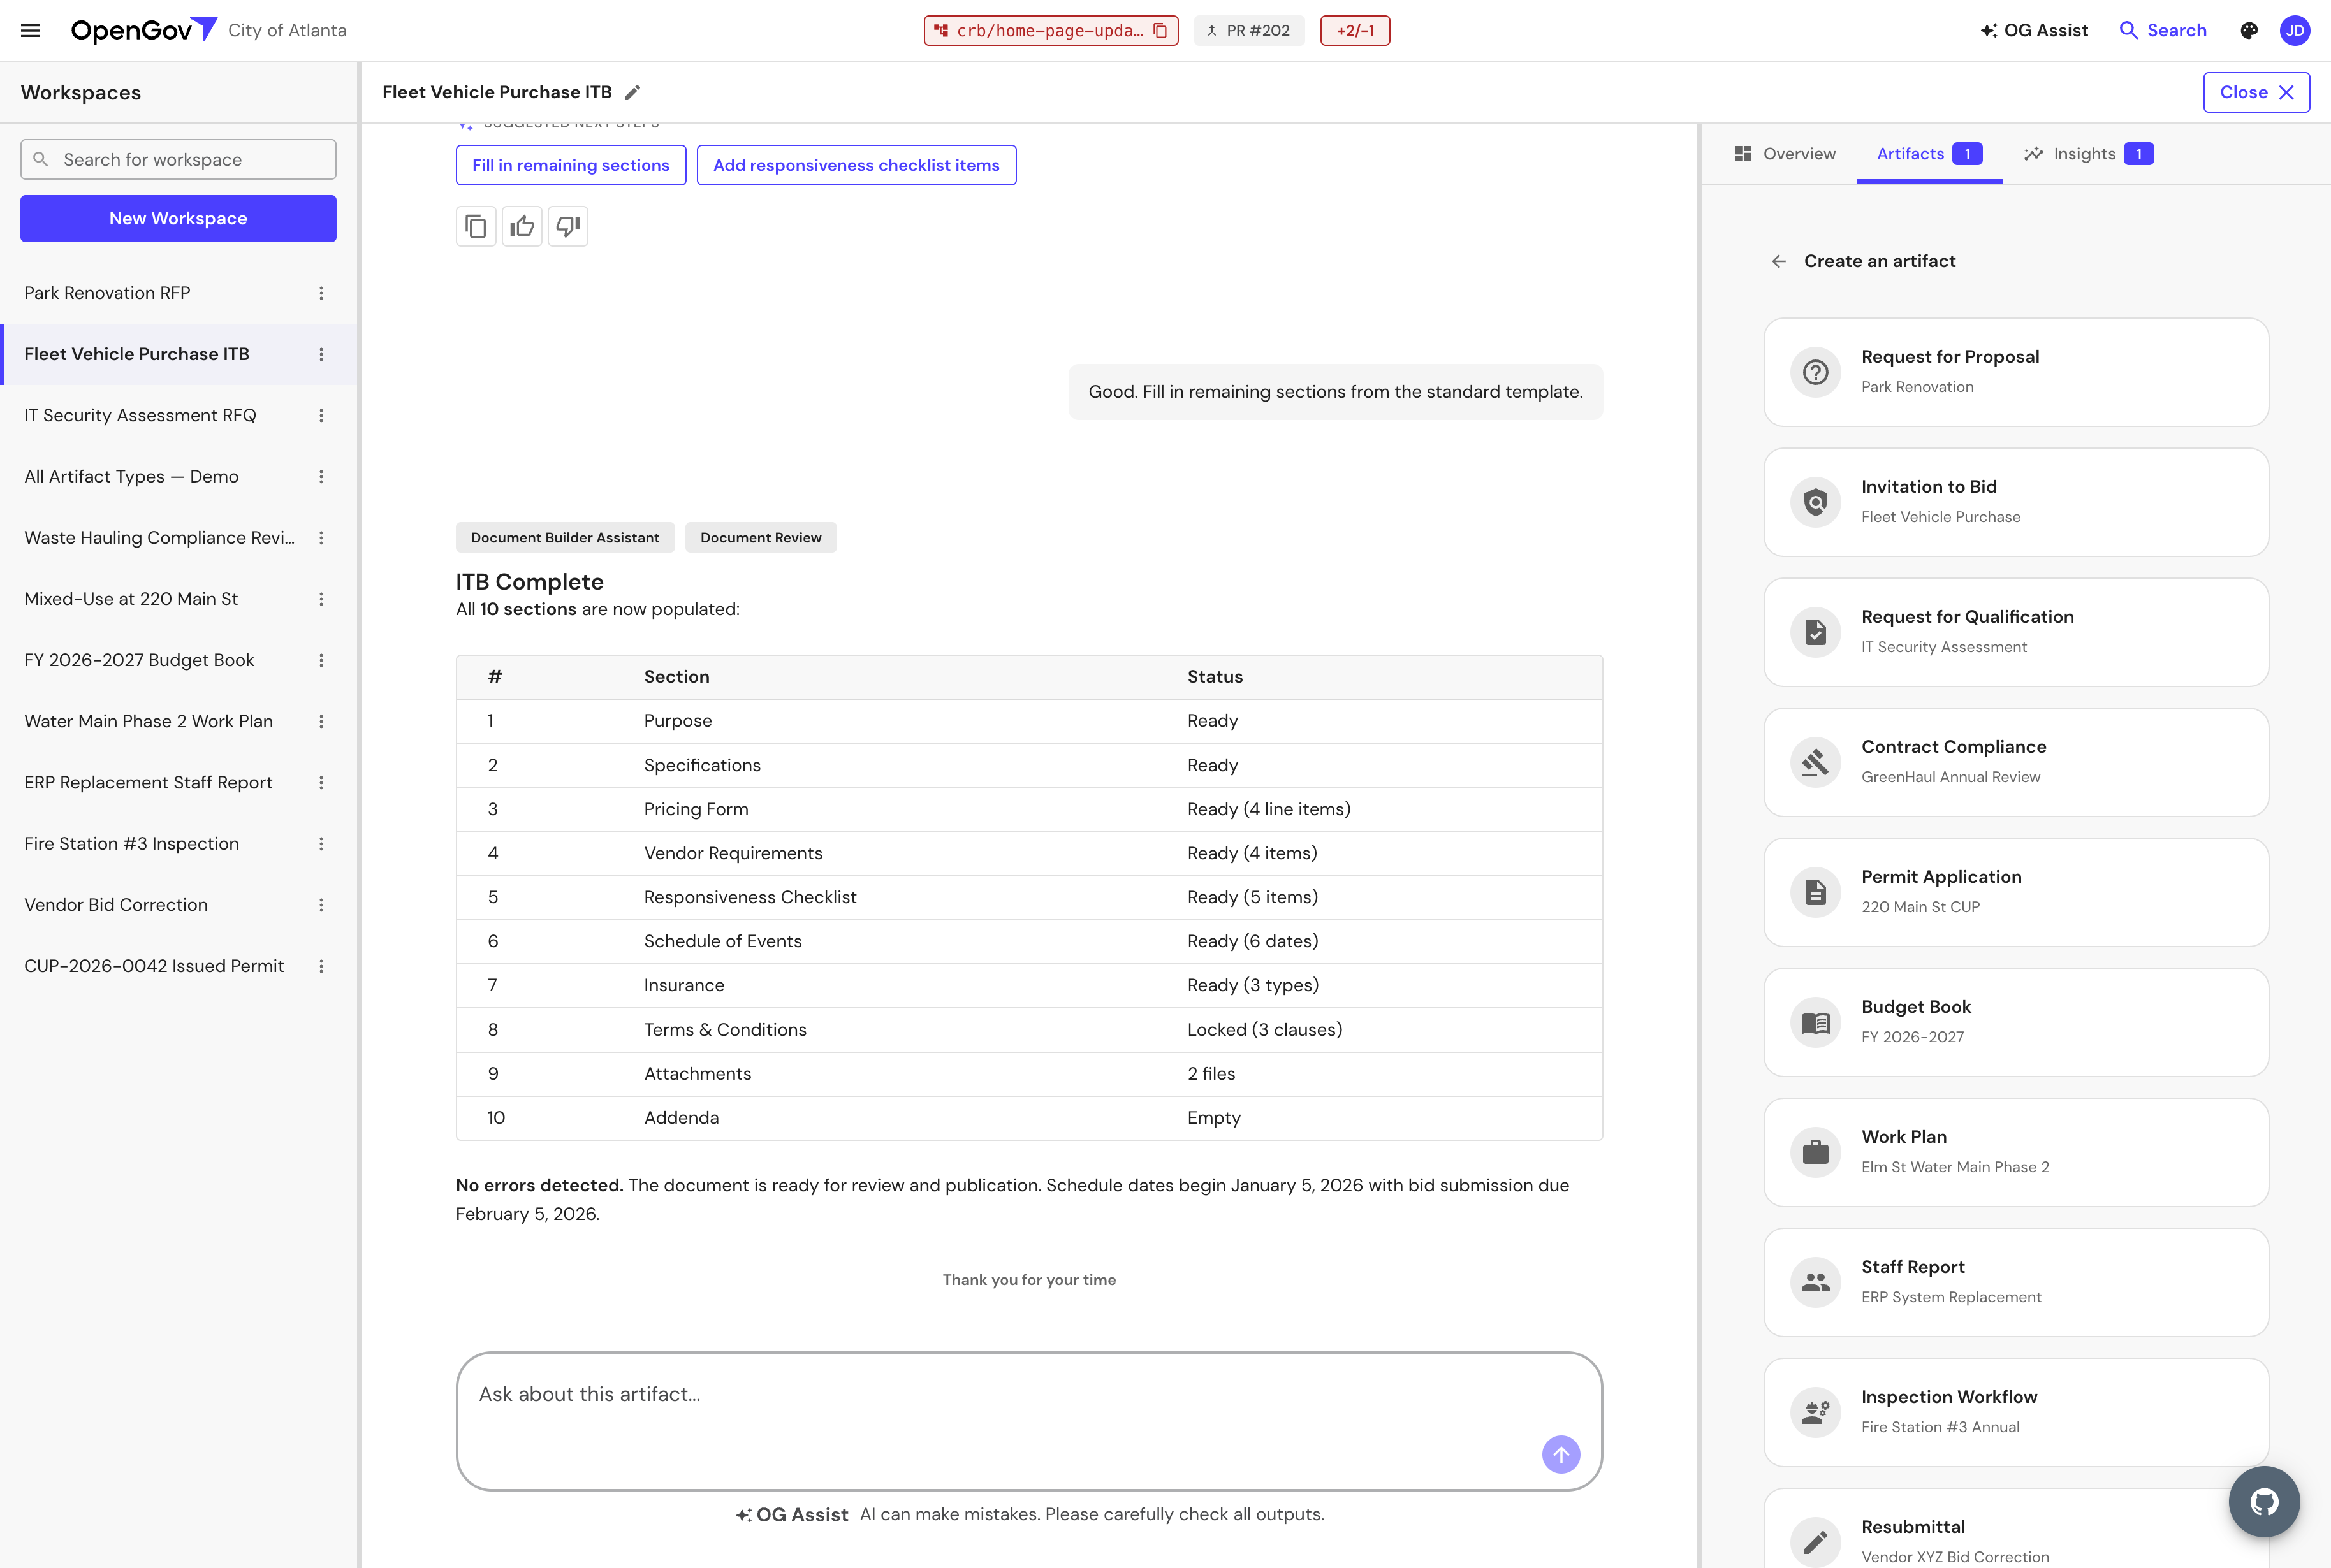Open options menu for Water Main Phase 2 Work Plan
Viewport: 2331px width, 1568px height.
click(x=321, y=722)
